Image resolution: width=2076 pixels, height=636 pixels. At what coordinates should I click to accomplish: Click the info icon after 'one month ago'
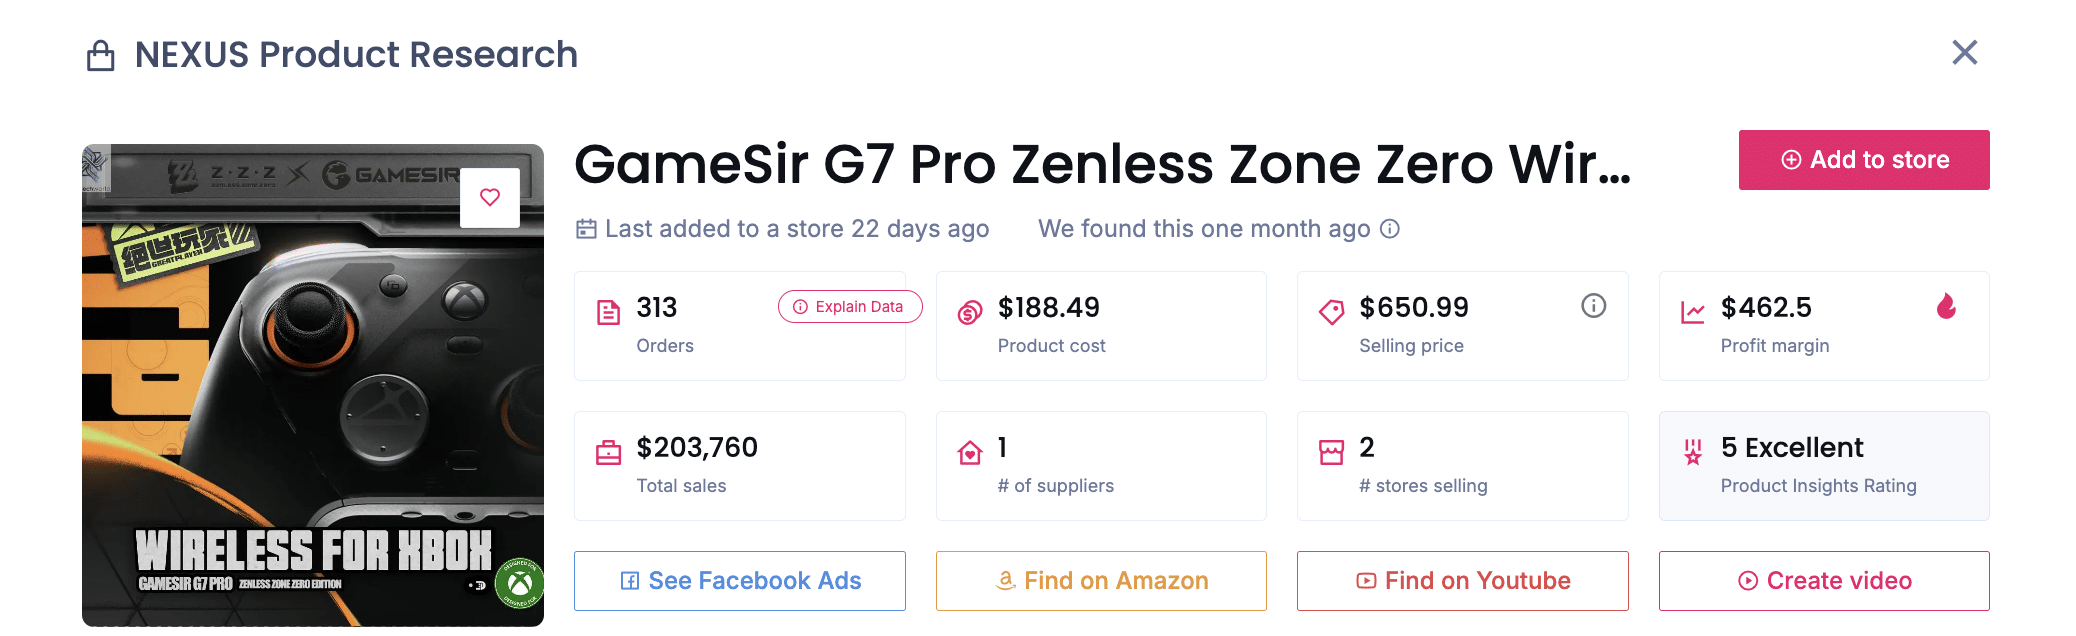point(1390,229)
